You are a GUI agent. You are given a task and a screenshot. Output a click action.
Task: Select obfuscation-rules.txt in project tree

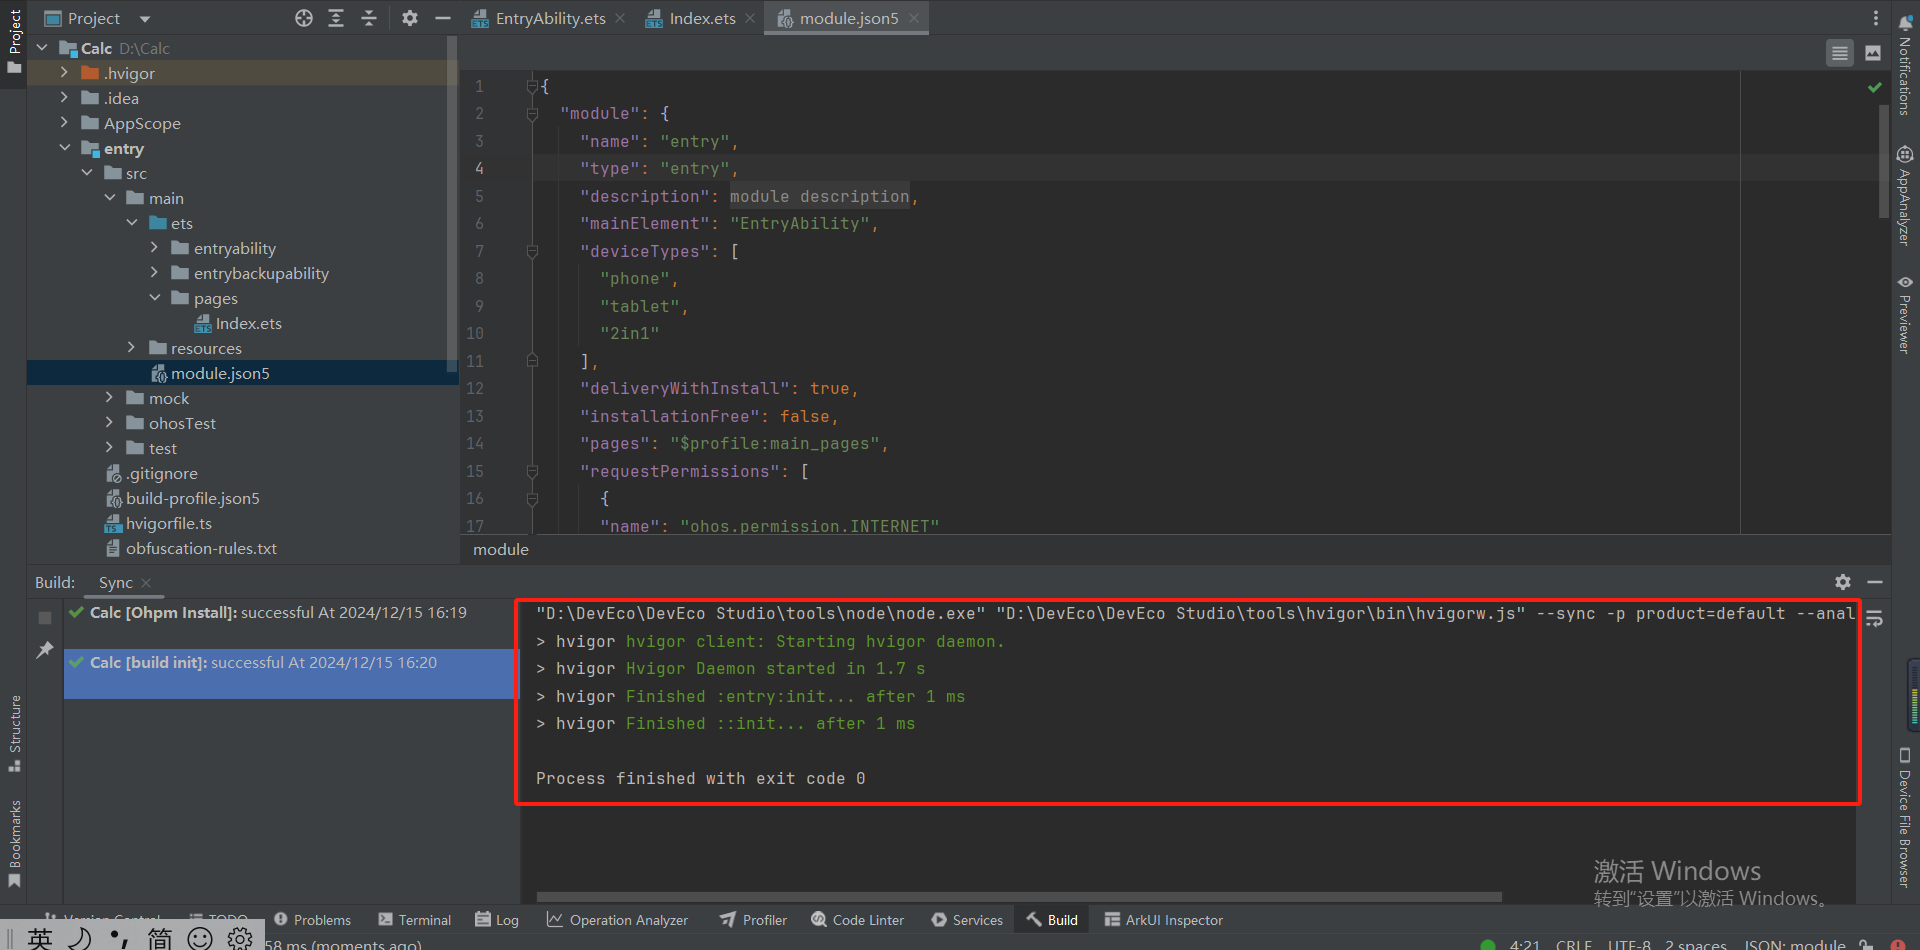coord(192,548)
